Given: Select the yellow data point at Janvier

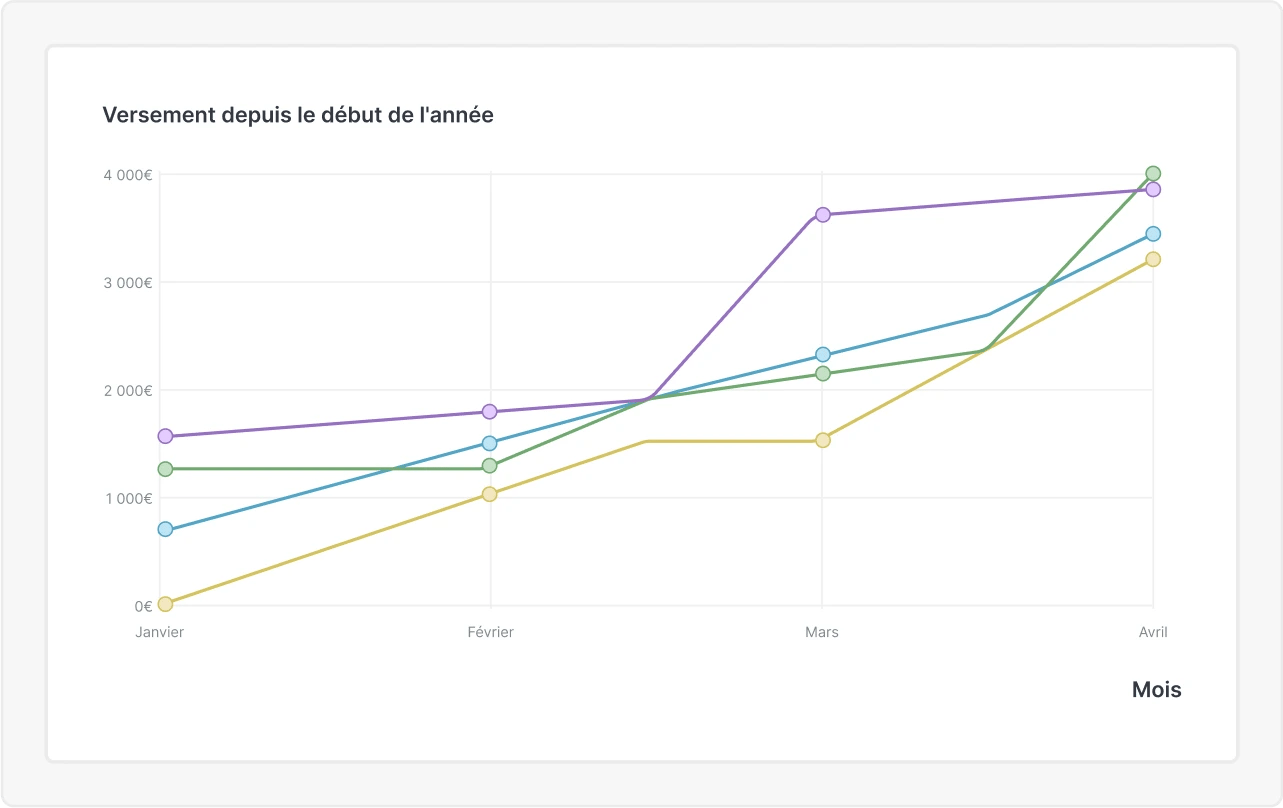Looking at the screenshot, I should 166,604.
